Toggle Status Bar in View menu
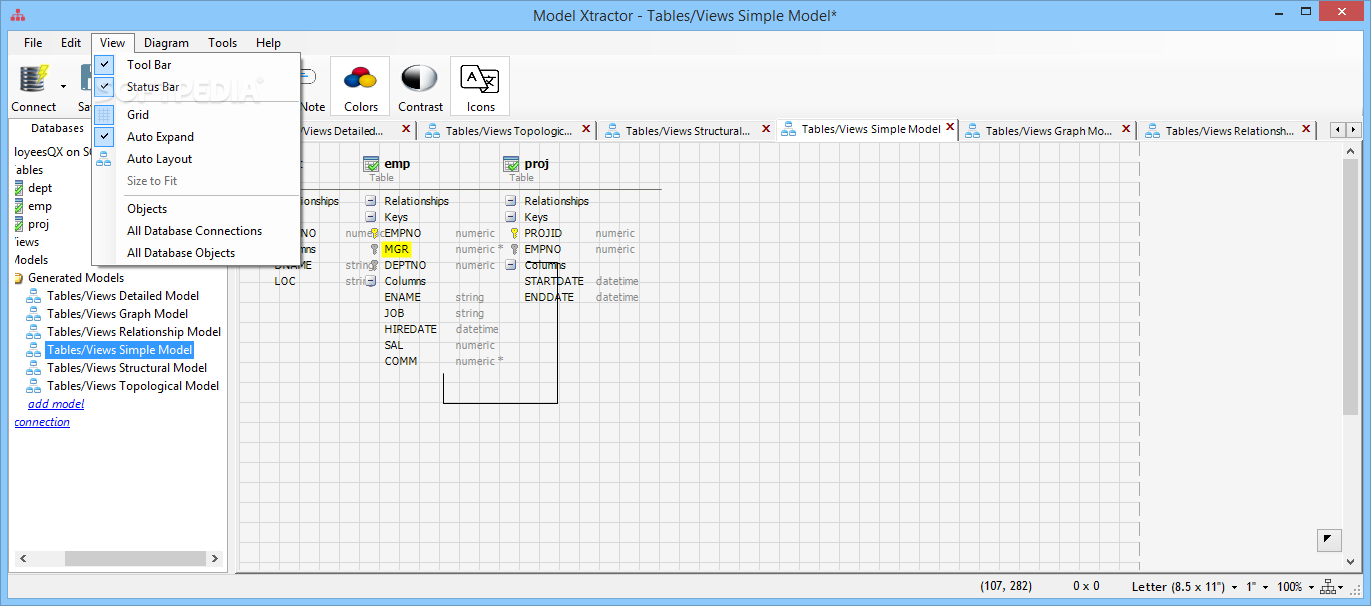1371x606 pixels. click(x=196, y=87)
